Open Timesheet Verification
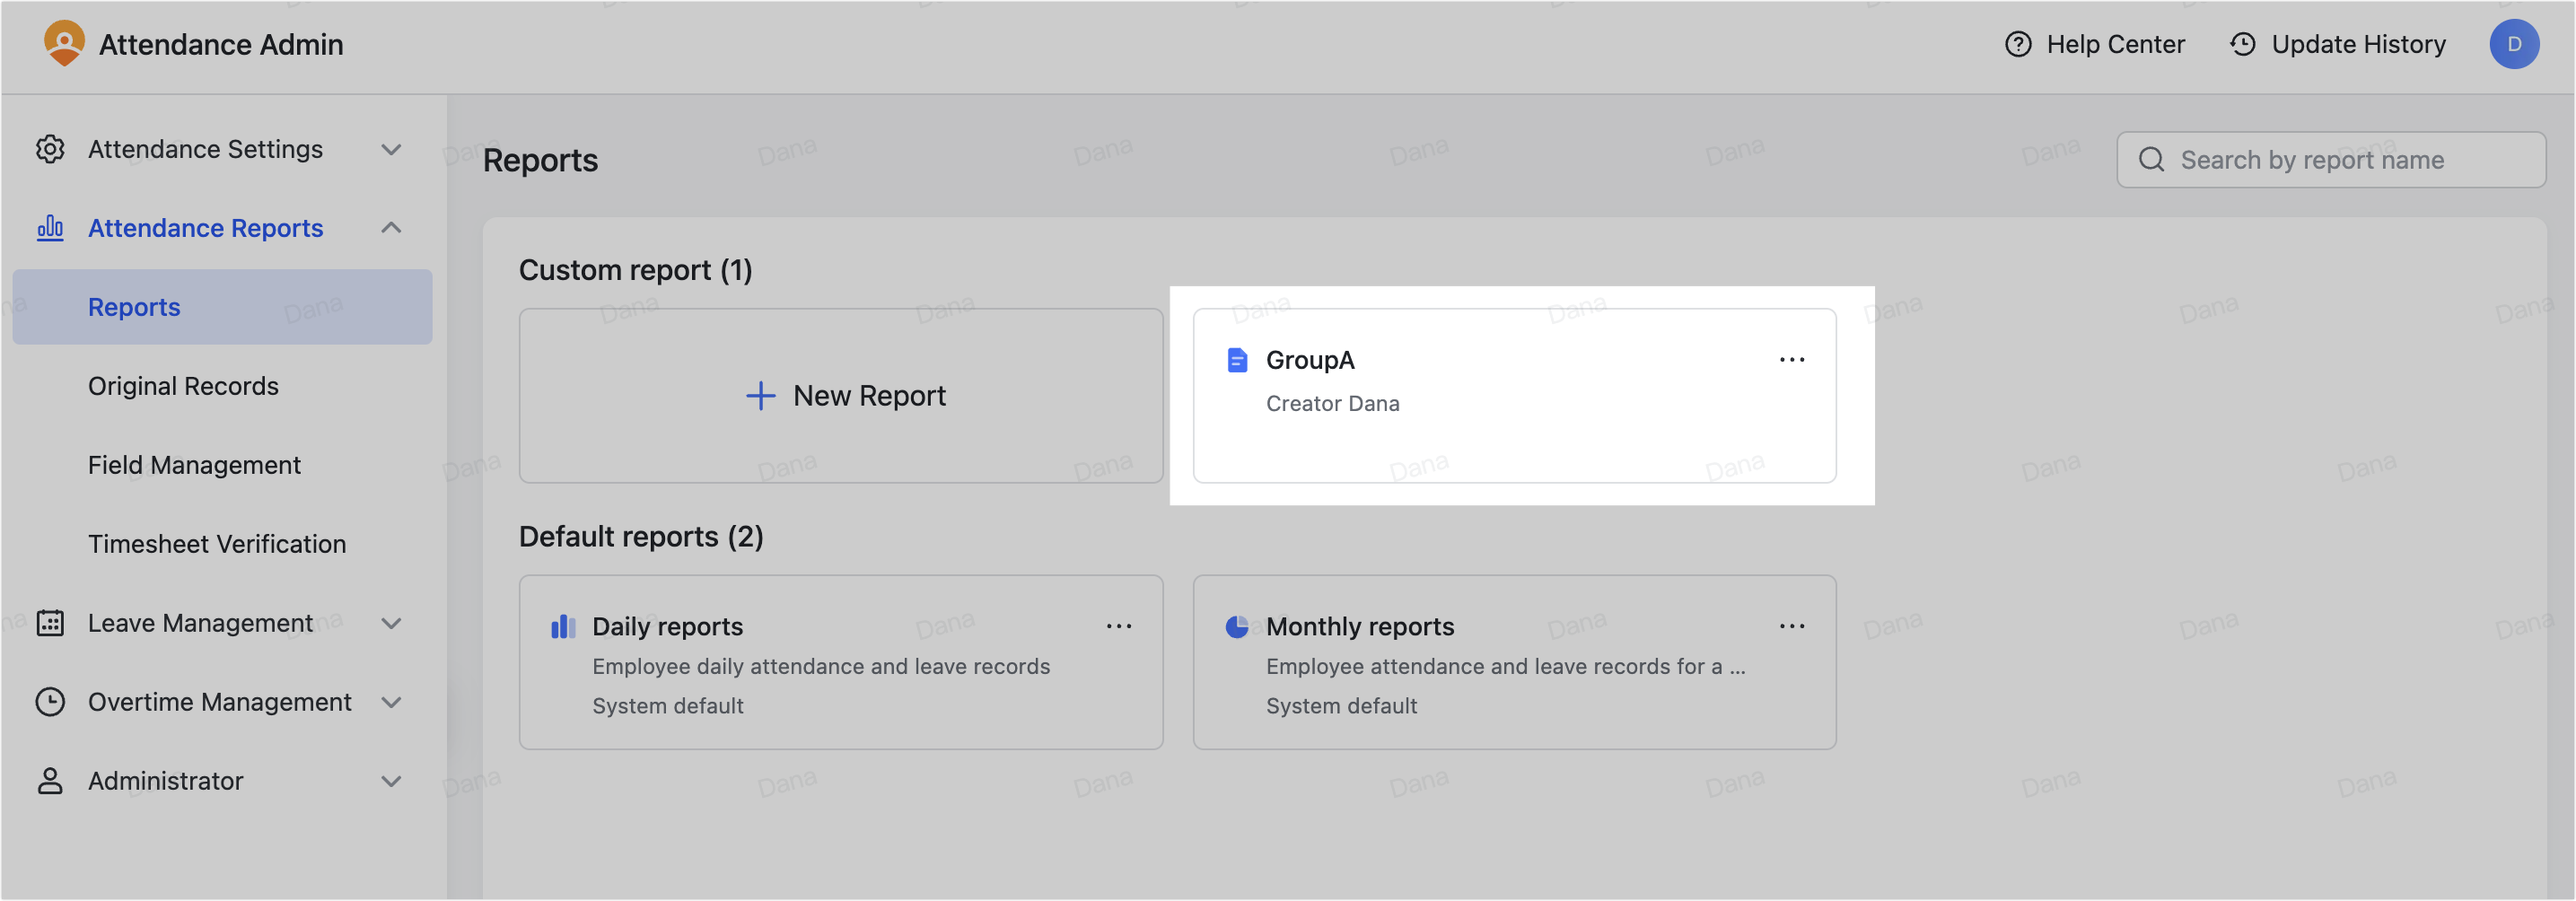Screen dimensions: 2576x901 click(216, 543)
